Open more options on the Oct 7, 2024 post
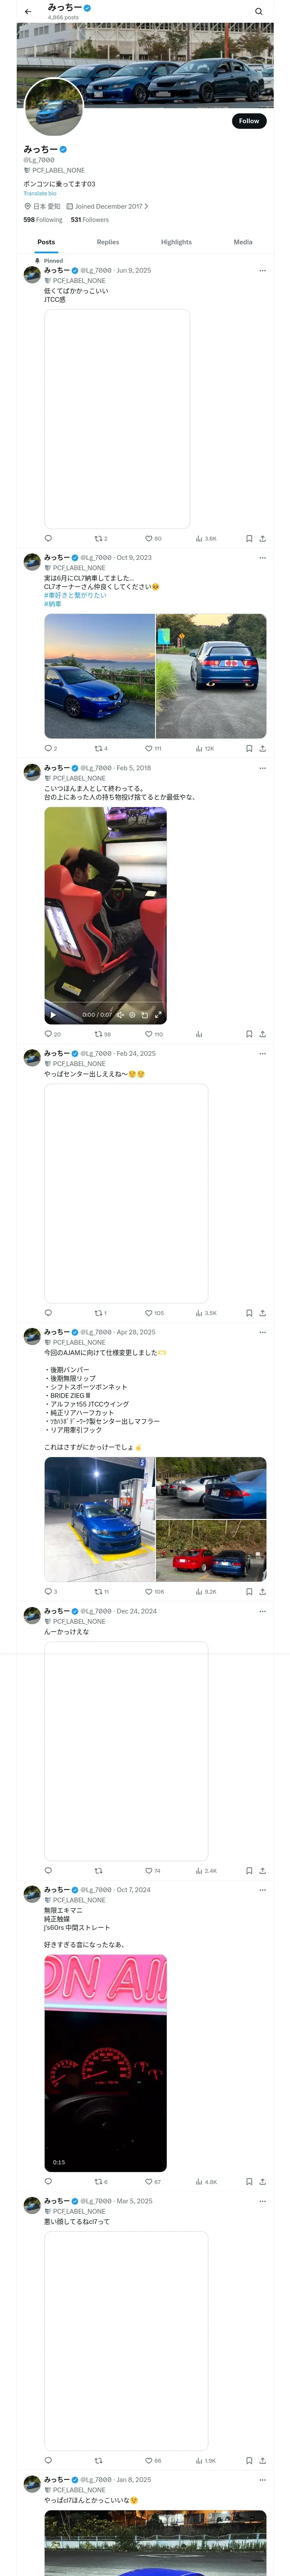Viewport: 290px width, 2576px height. pos(262,1890)
